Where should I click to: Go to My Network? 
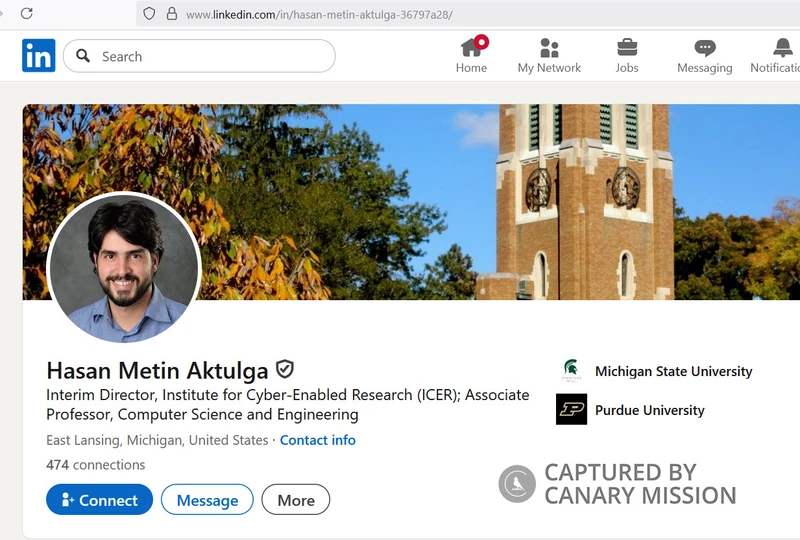coord(549,48)
